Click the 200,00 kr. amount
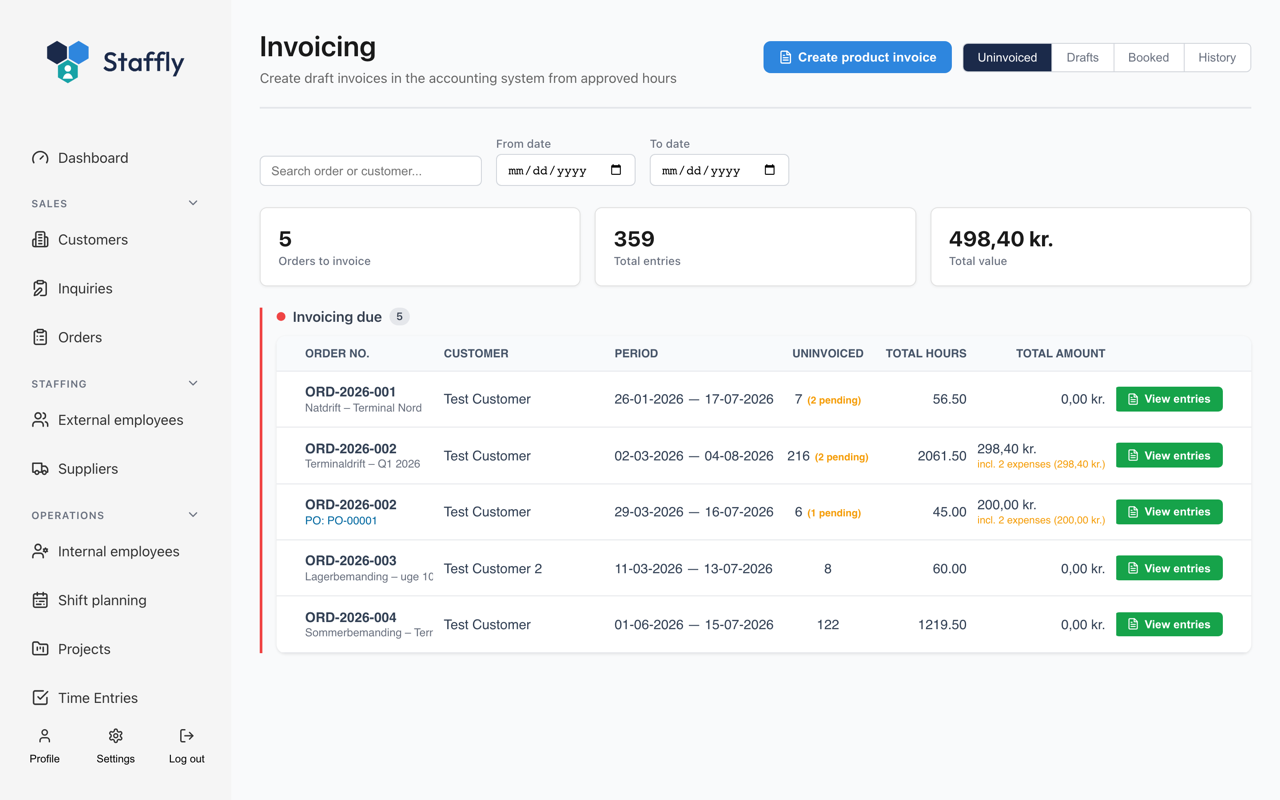1280x800 pixels. tap(1006, 505)
